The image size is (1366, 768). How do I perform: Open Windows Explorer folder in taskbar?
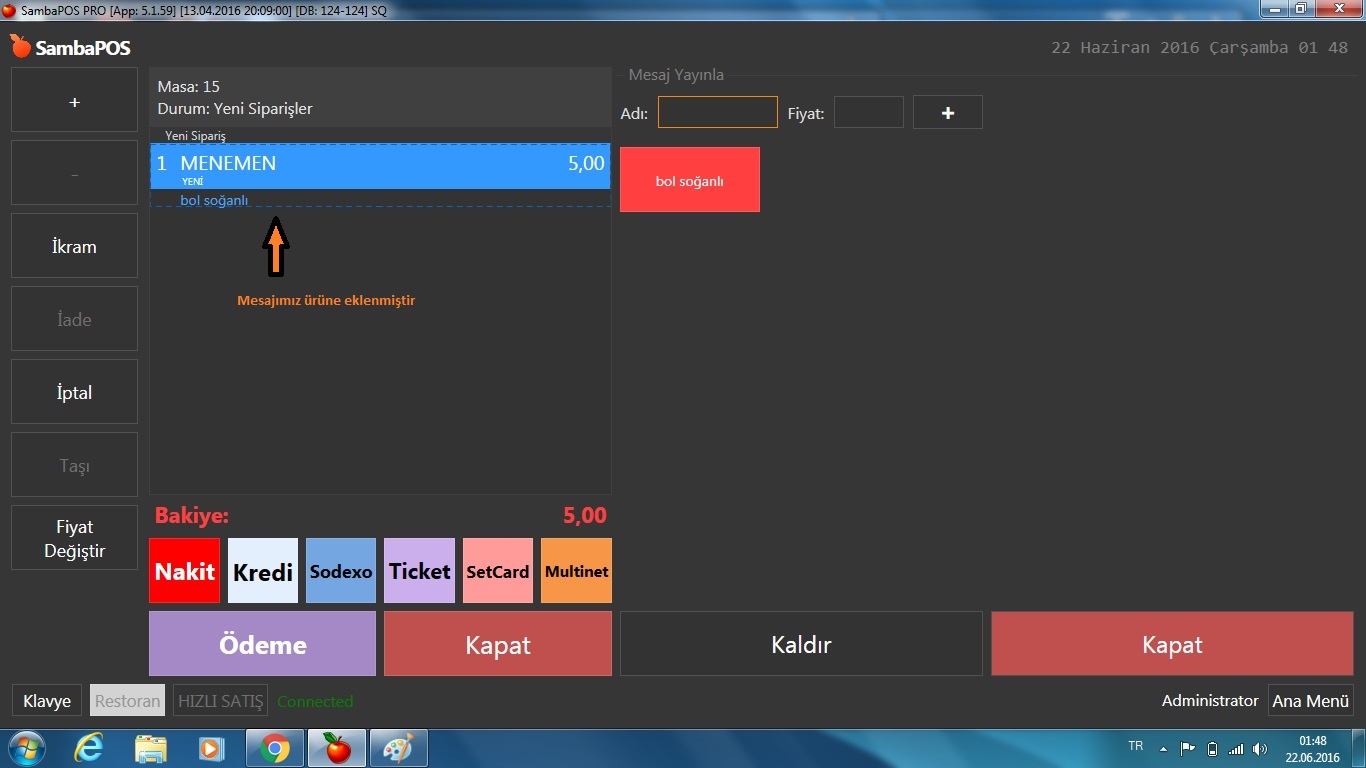coord(151,748)
